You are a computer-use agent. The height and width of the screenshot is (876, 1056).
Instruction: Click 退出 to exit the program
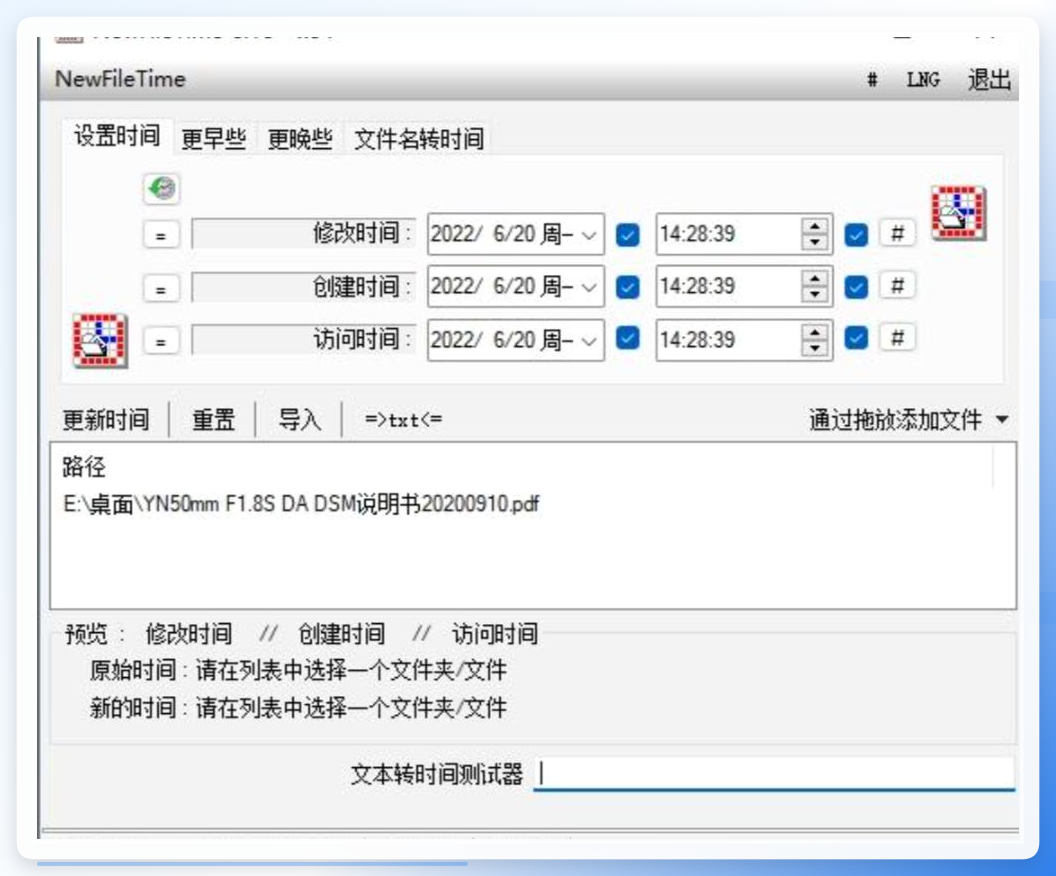[989, 80]
